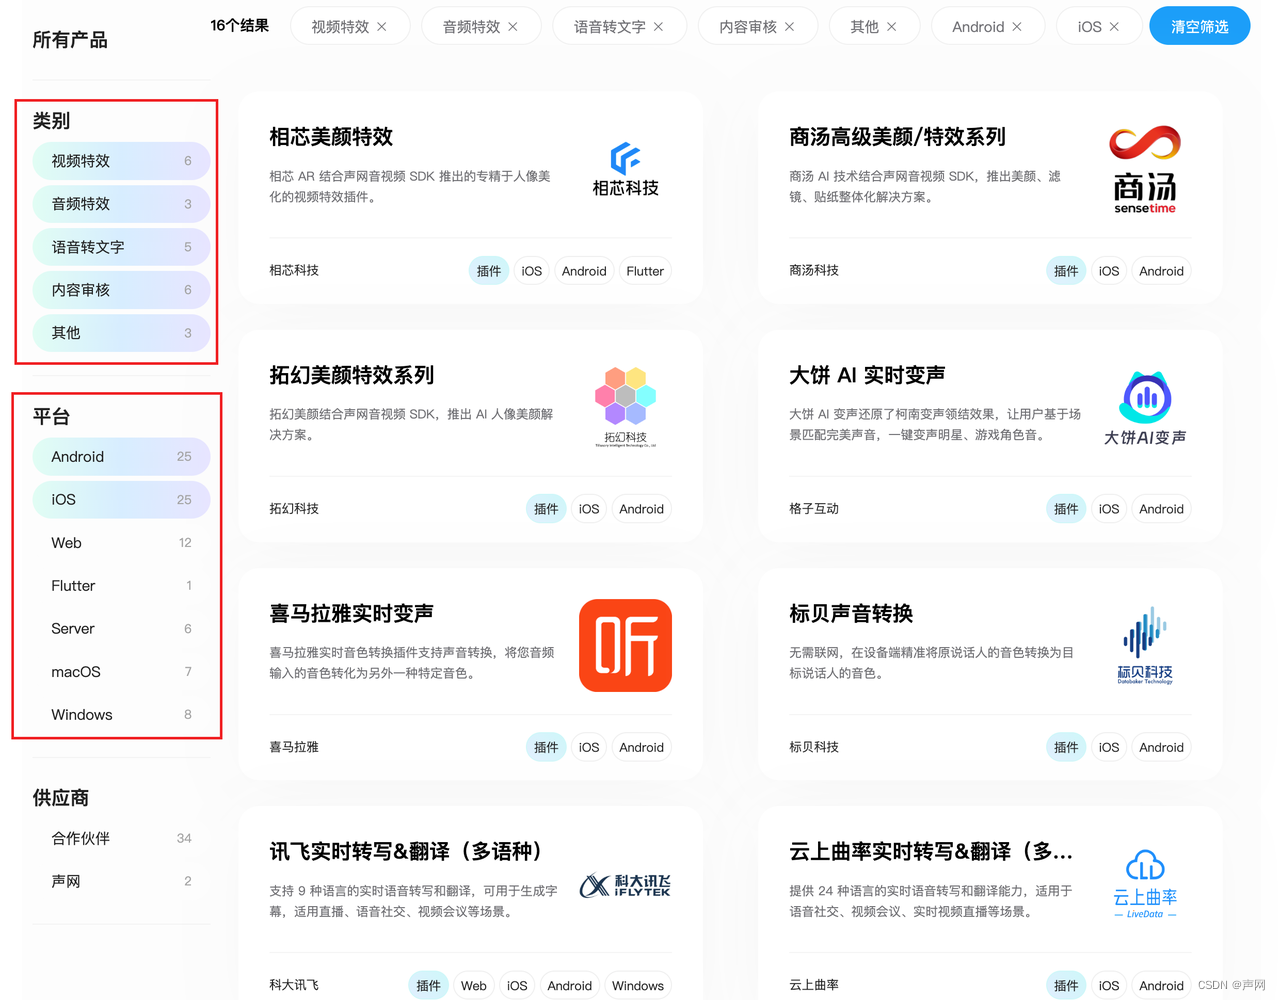
Task: Enable the Web platform filter
Action: click(x=121, y=543)
